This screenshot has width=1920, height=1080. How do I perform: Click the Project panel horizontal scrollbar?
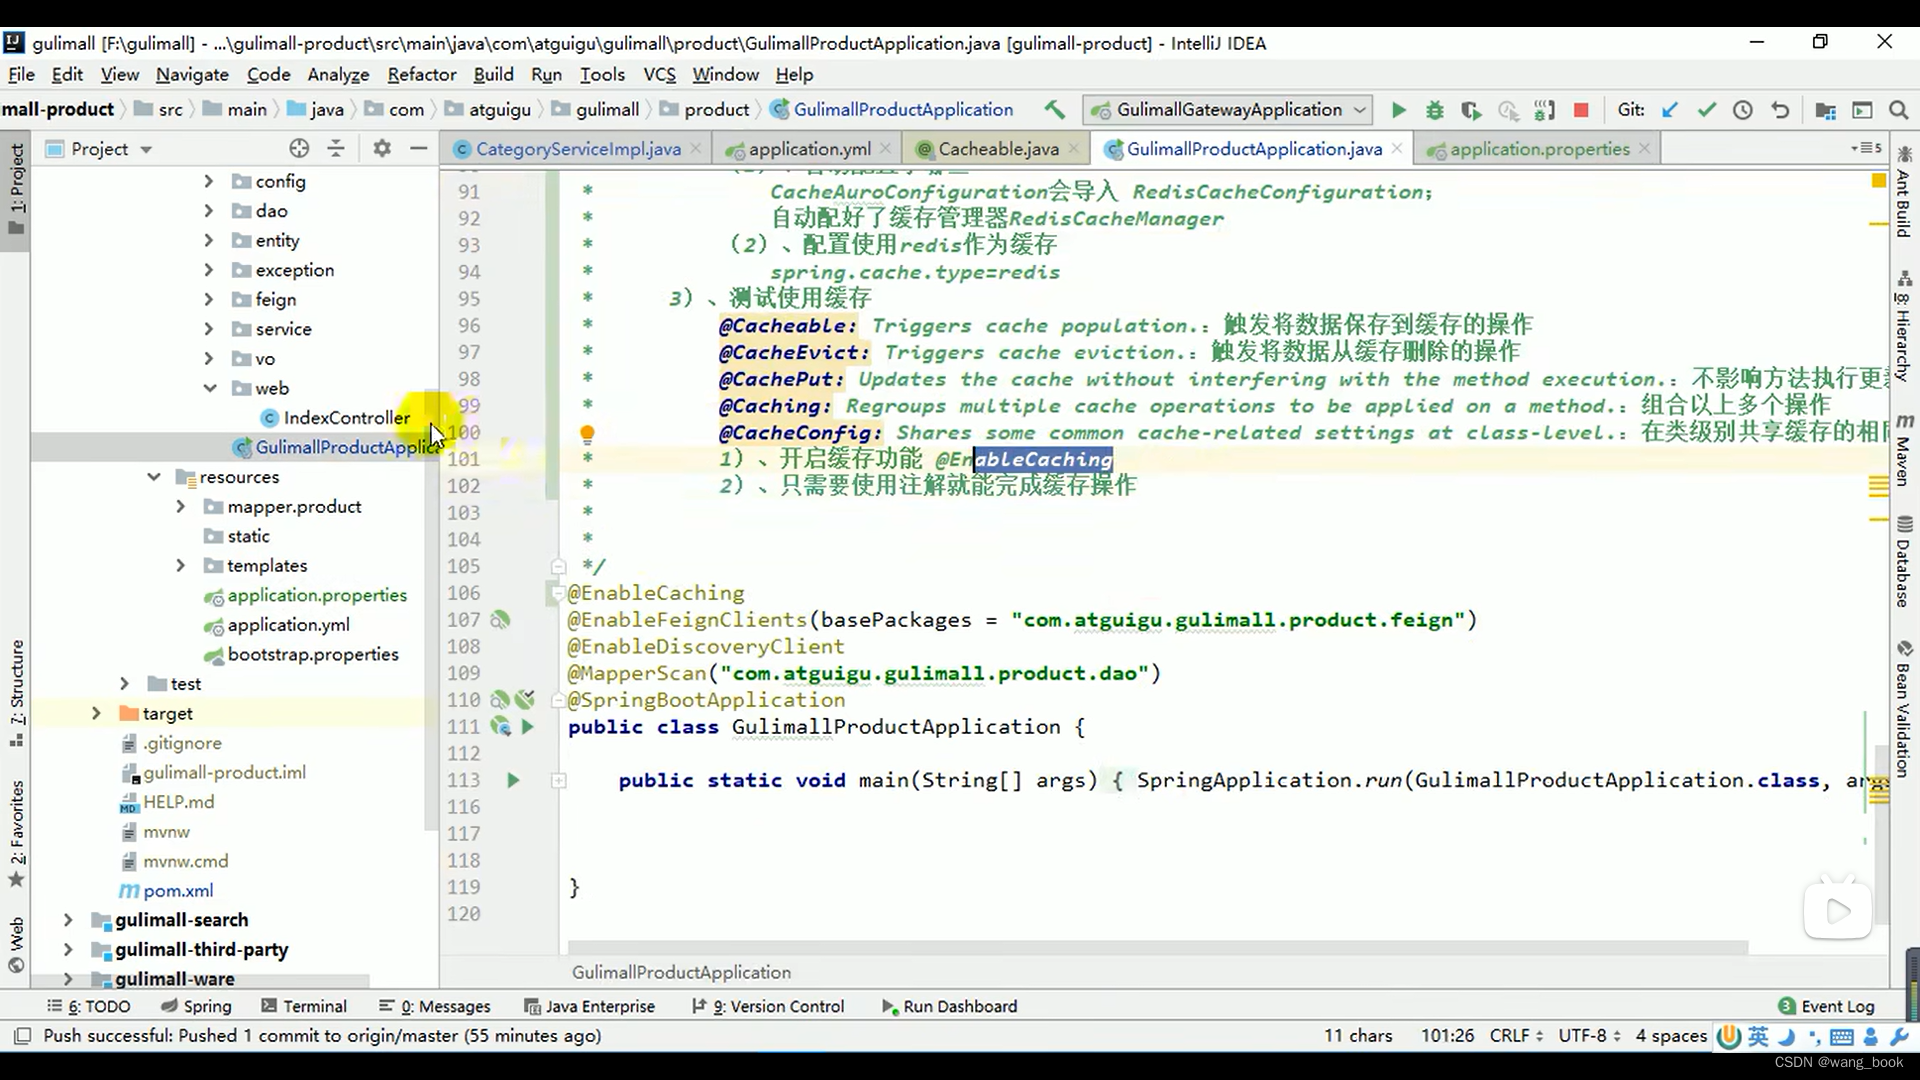[x=200, y=983]
